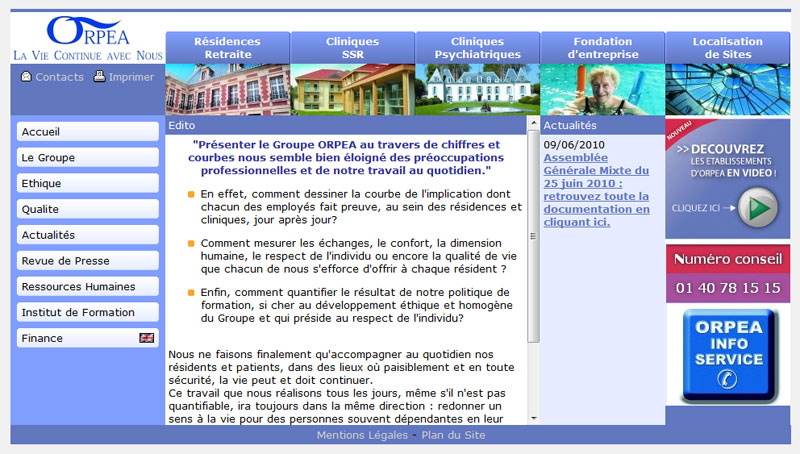Click the news date 09/06/2010
Screen dimensions: 800x454
(x=574, y=145)
